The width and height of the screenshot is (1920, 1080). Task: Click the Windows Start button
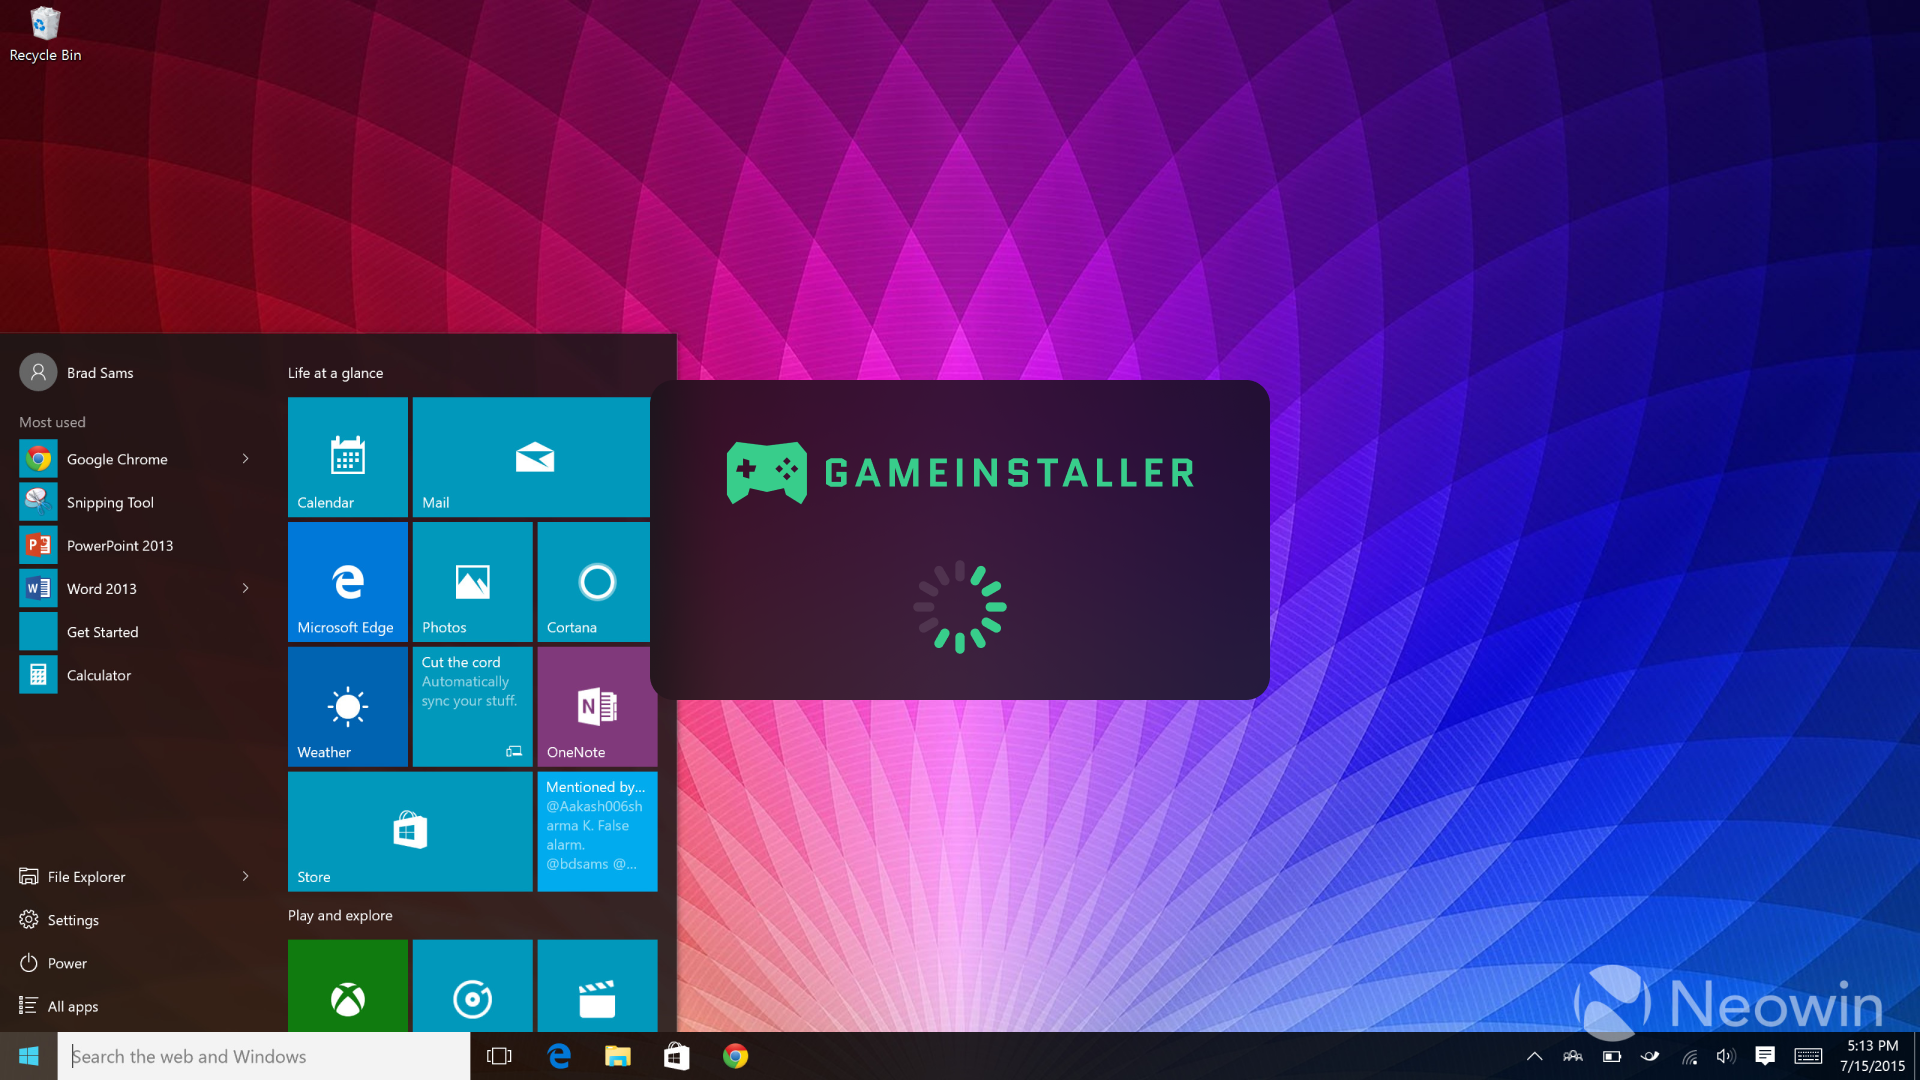[x=29, y=1056]
